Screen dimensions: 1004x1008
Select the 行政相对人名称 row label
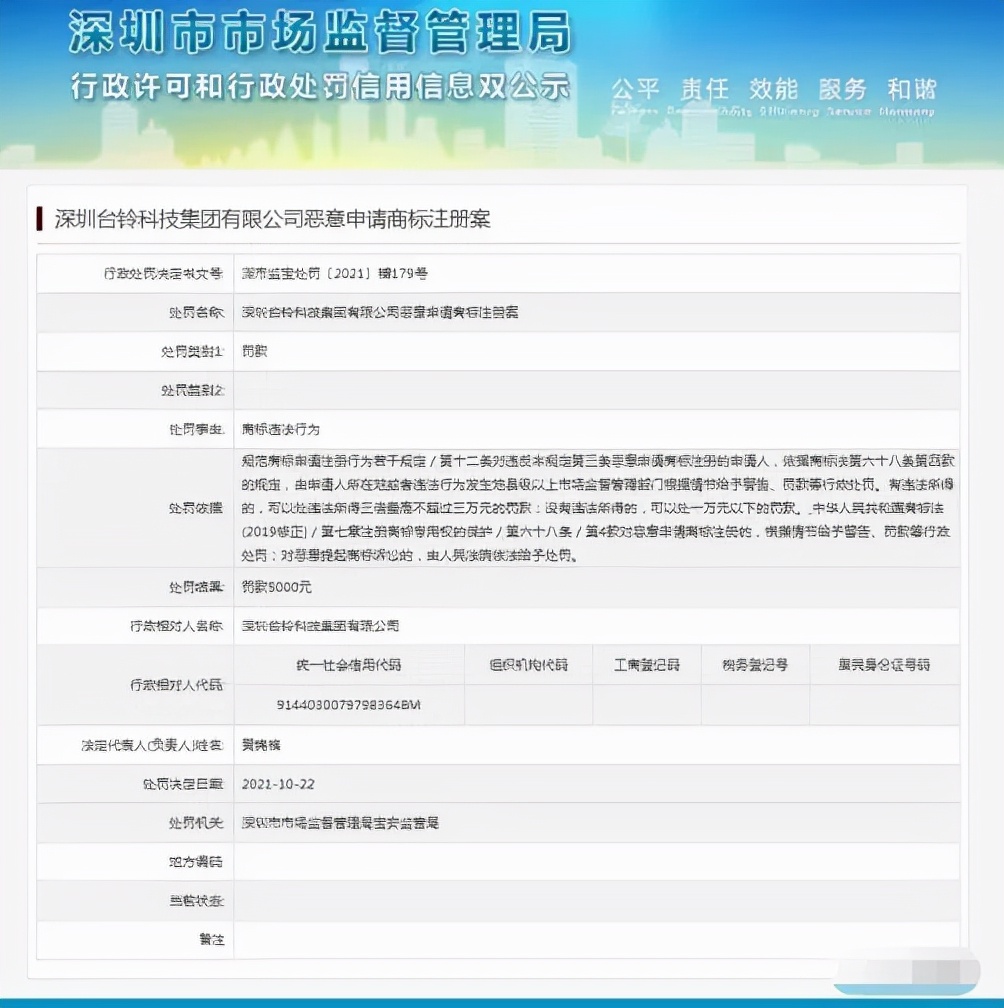[x=177, y=626]
